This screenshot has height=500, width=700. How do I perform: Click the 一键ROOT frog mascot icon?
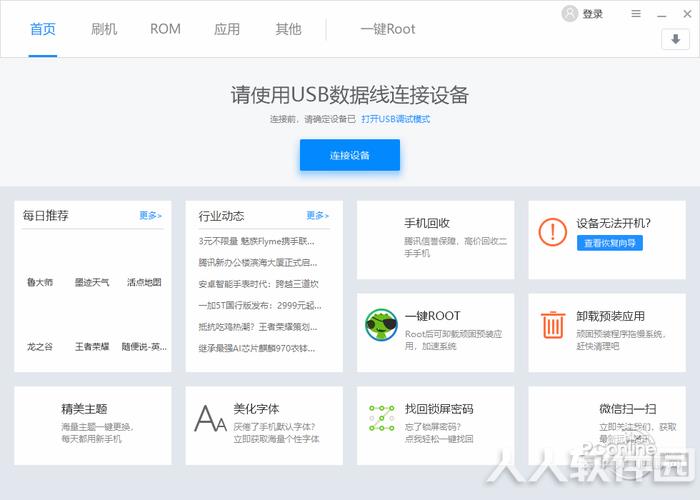pos(381,325)
